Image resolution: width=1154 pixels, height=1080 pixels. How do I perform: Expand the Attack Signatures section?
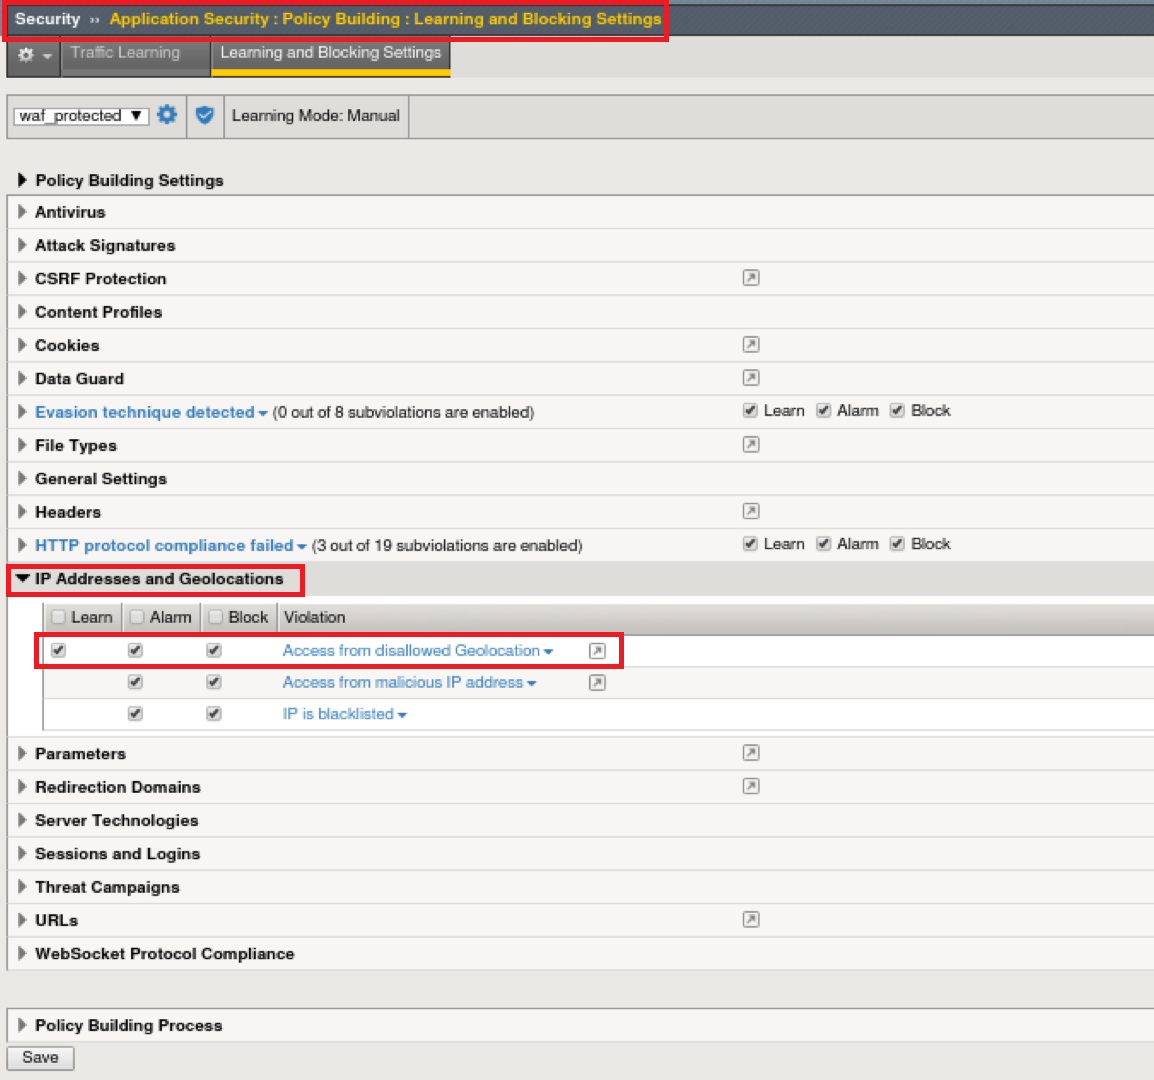tap(22, 245)
